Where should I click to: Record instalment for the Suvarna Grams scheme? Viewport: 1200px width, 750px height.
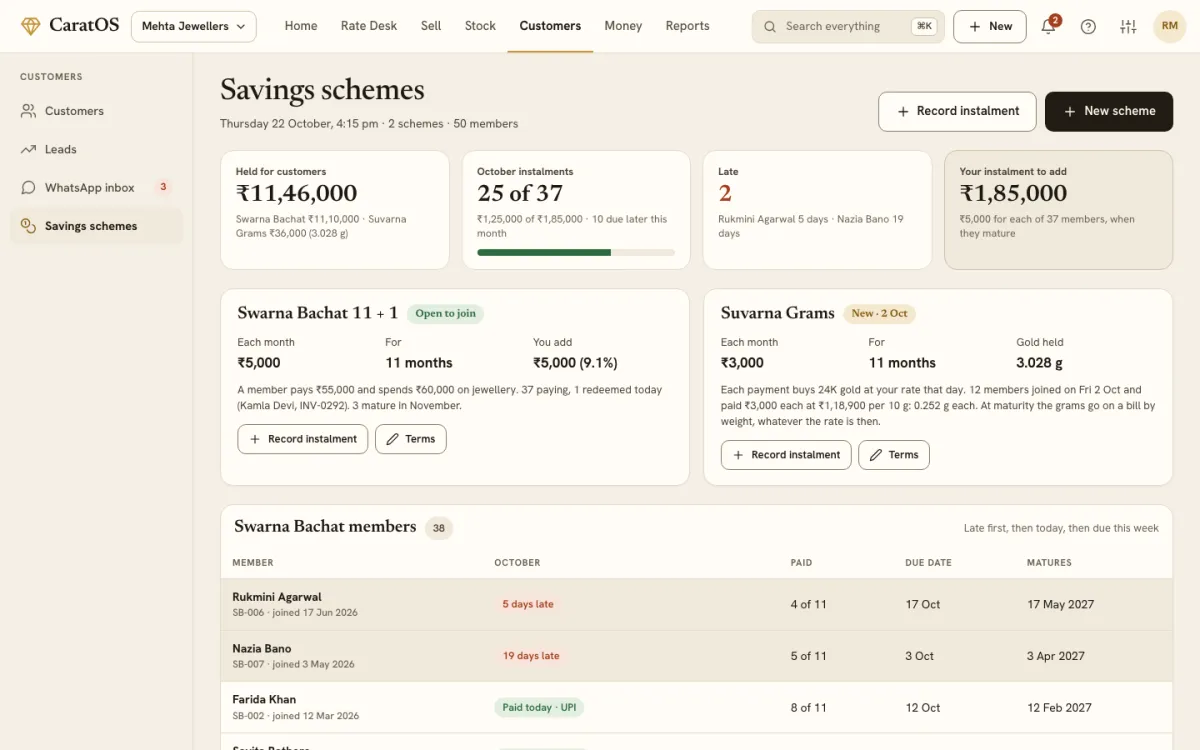[786, 455]
